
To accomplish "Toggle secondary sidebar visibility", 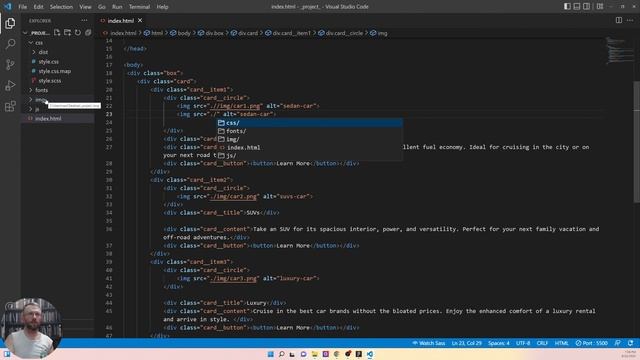I will 587,7.
